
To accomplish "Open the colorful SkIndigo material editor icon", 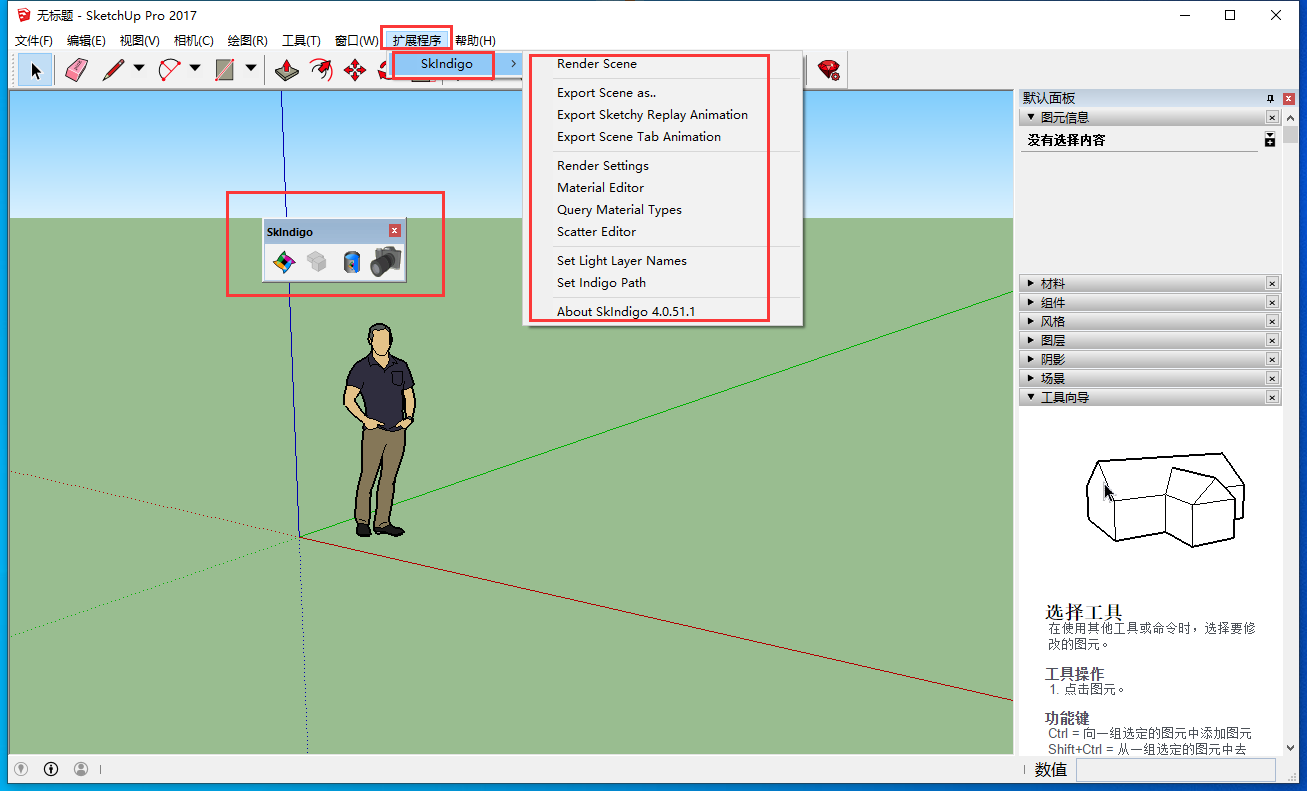I will (284, 263).
